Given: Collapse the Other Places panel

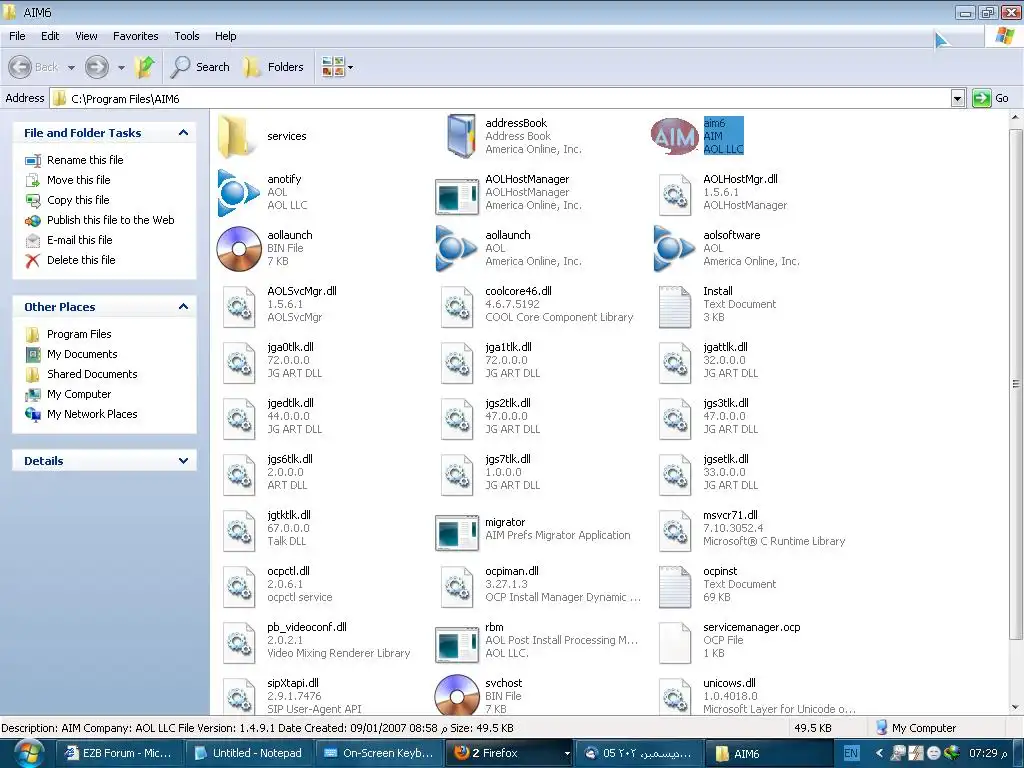Looking at the screenshot, I should 184,306.
